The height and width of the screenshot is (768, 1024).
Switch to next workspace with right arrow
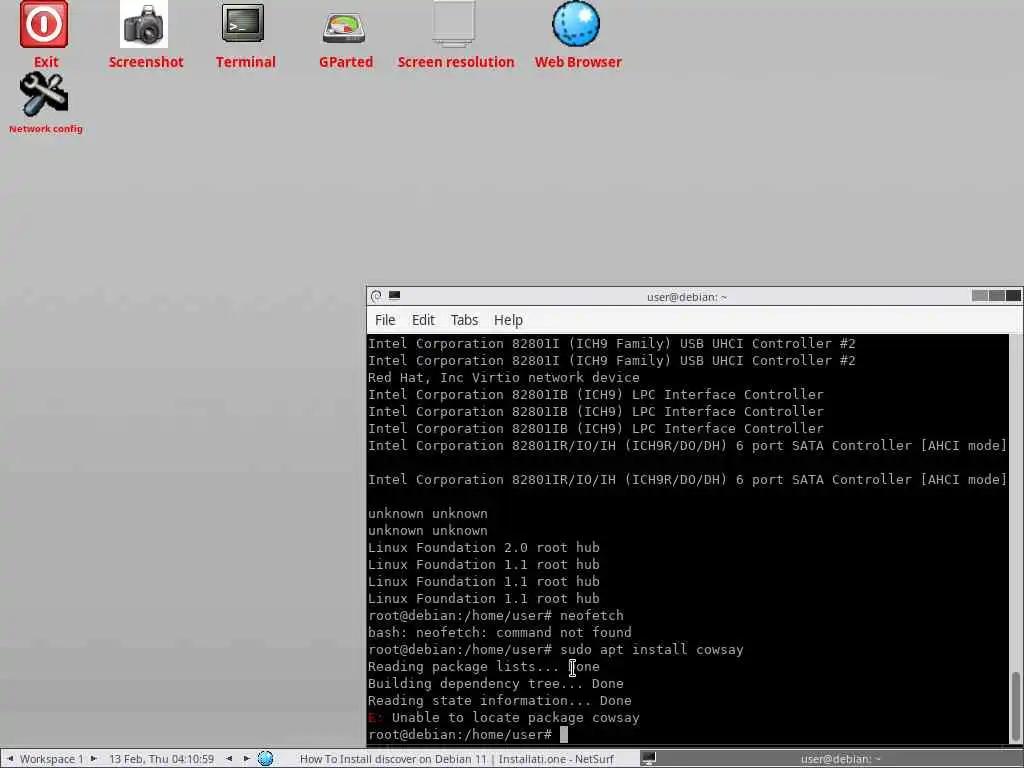[x=93, y=758]
